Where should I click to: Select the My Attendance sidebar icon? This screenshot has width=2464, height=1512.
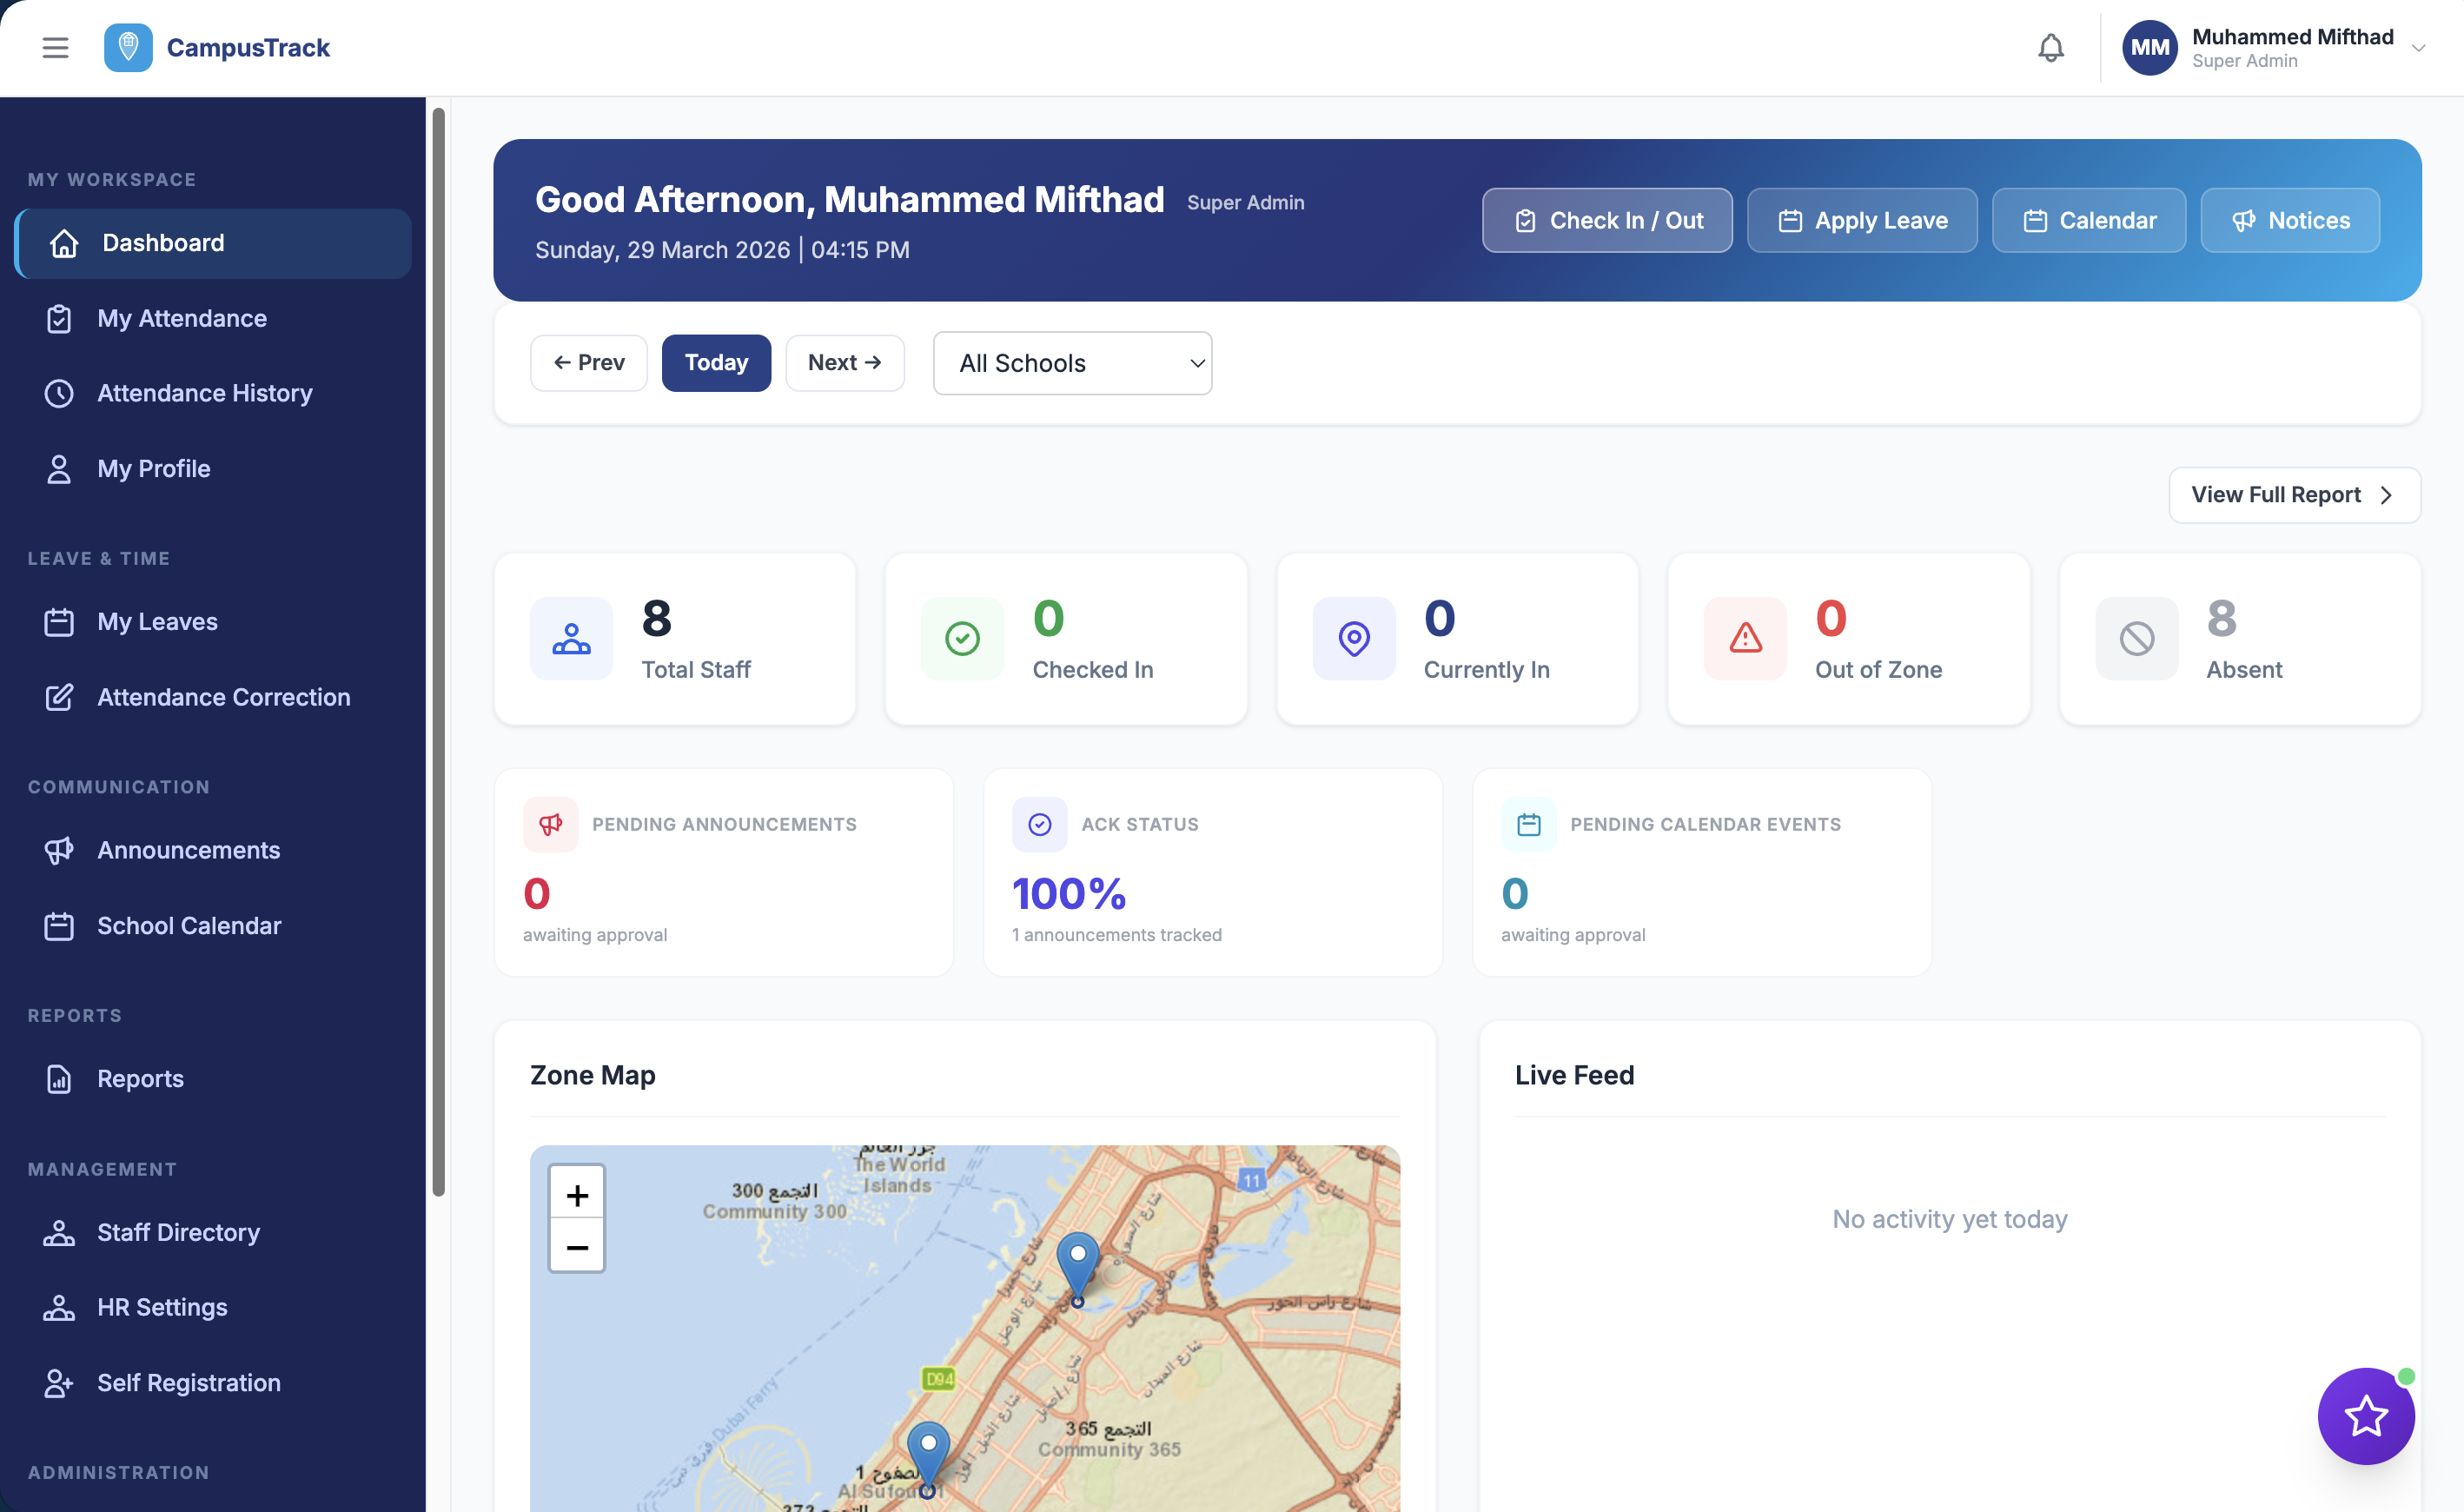coord(60,318)
